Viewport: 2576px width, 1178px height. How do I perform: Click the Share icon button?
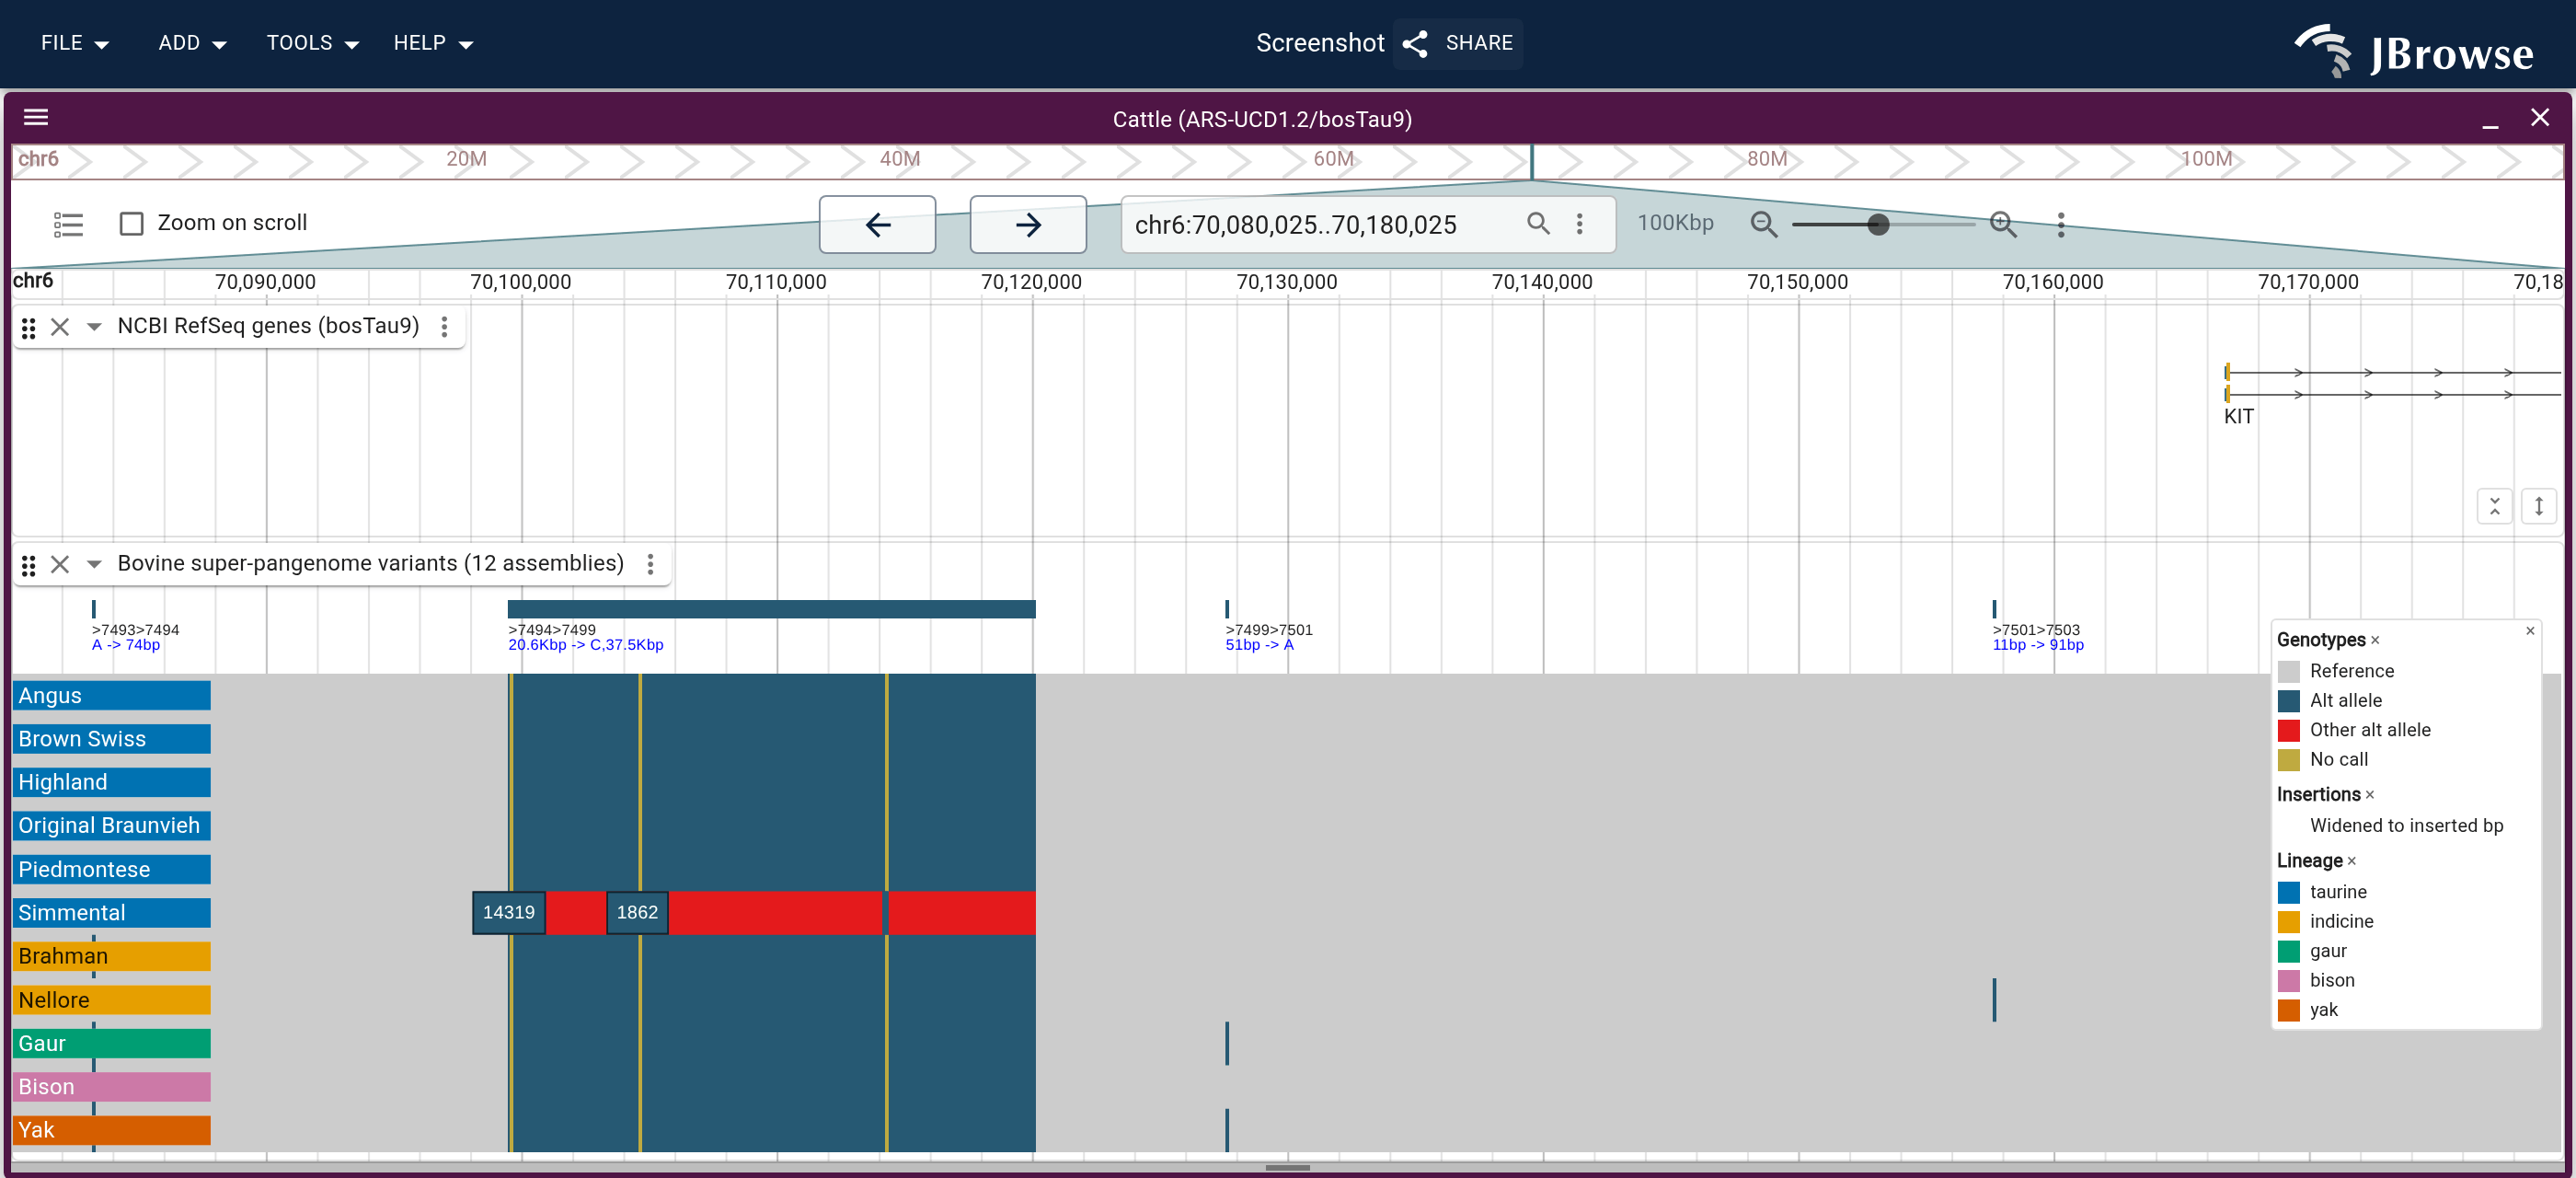1458,43
